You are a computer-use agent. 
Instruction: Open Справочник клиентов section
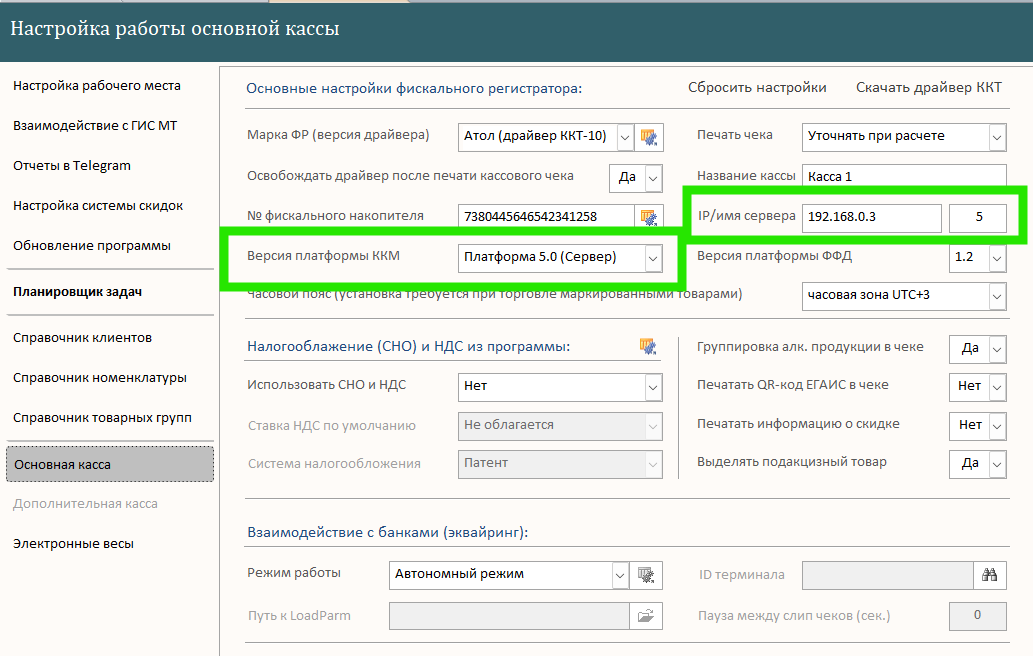click(82, 338)
